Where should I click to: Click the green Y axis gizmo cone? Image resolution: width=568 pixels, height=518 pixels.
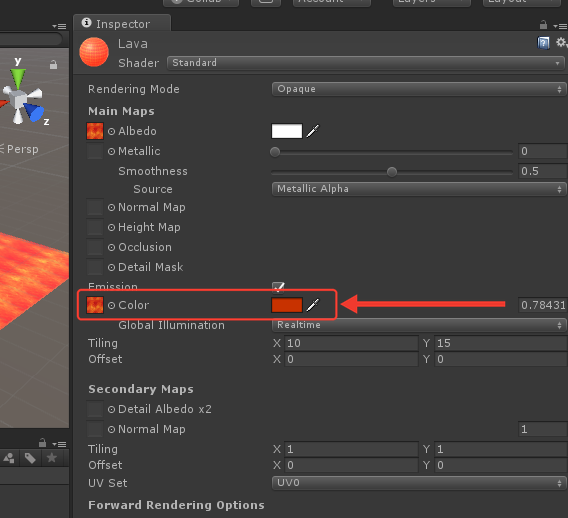click(18, 78)
